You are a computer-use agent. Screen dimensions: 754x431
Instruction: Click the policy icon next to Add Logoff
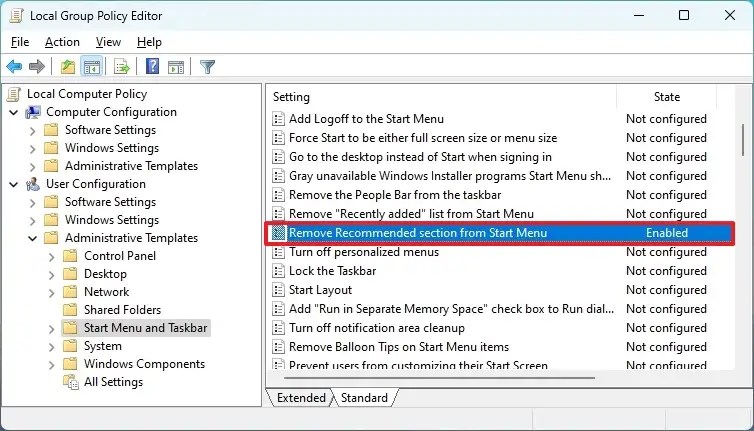tap(278, 119)
